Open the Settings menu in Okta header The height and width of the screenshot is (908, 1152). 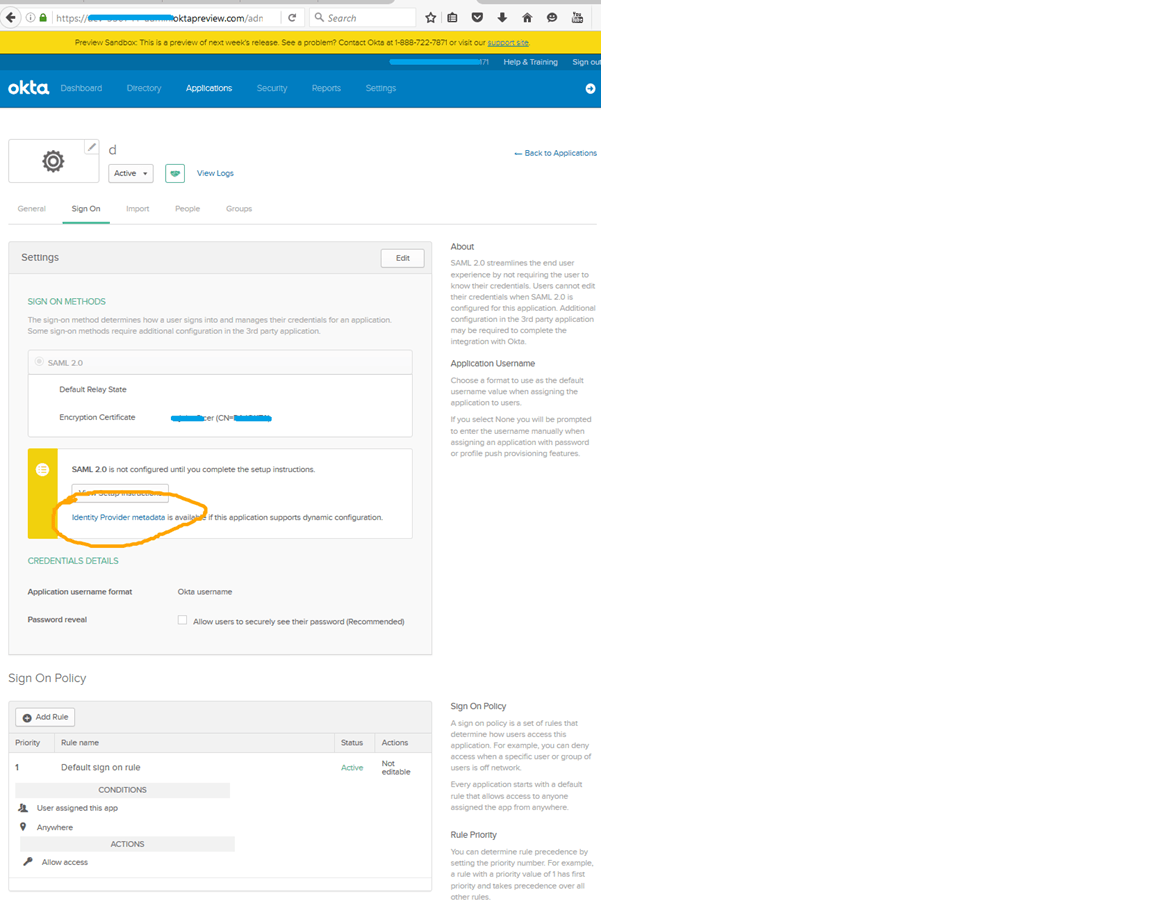point(381,88)
